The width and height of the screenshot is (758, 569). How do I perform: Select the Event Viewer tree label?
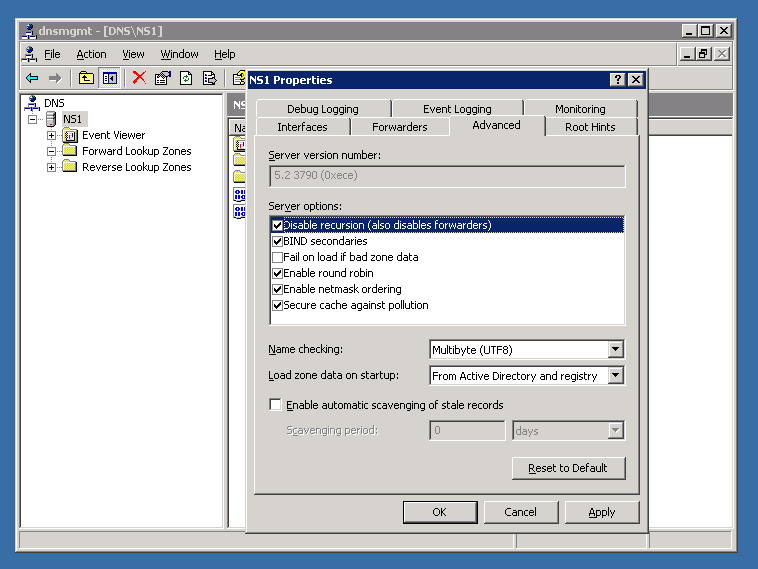point(114,135)
